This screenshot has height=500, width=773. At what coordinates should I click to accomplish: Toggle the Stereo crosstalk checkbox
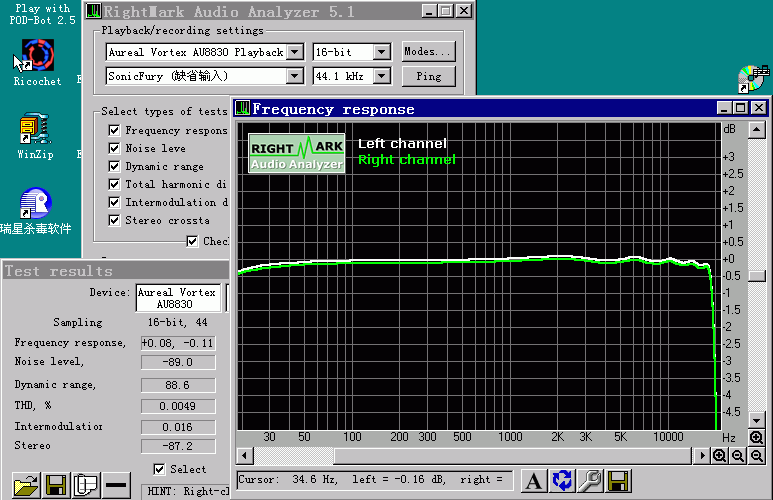[114, 220]
